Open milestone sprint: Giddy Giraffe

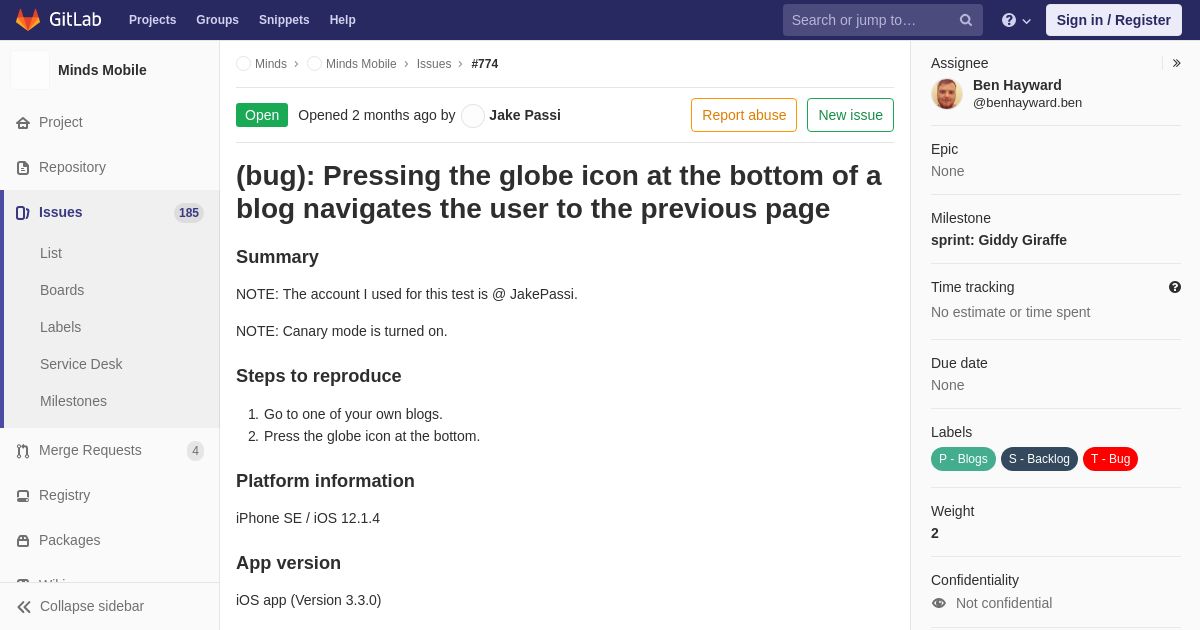point(999,240)
